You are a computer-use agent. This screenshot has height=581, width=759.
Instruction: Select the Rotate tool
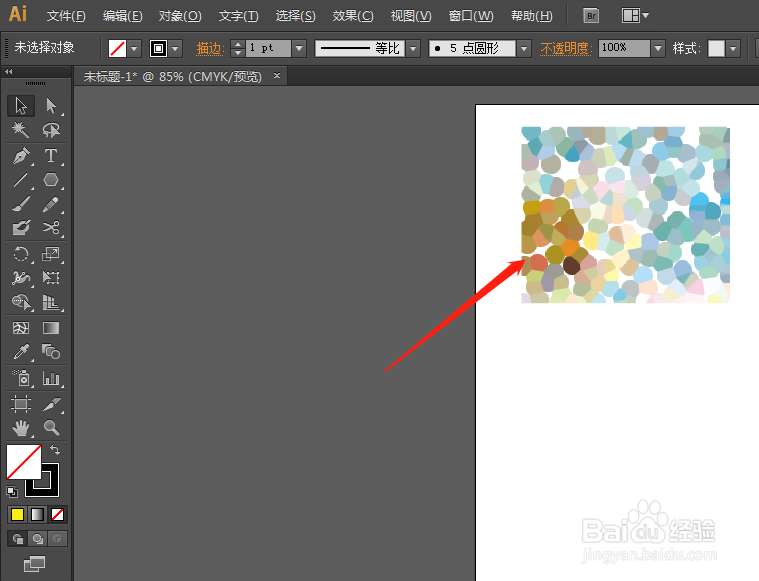point(21,254)
